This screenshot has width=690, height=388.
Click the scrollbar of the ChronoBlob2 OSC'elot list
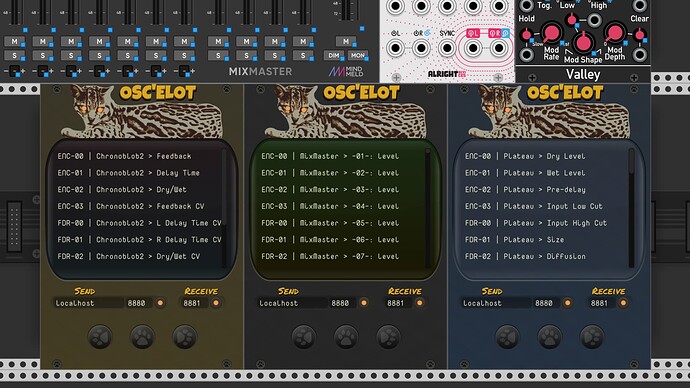point(224,208)
